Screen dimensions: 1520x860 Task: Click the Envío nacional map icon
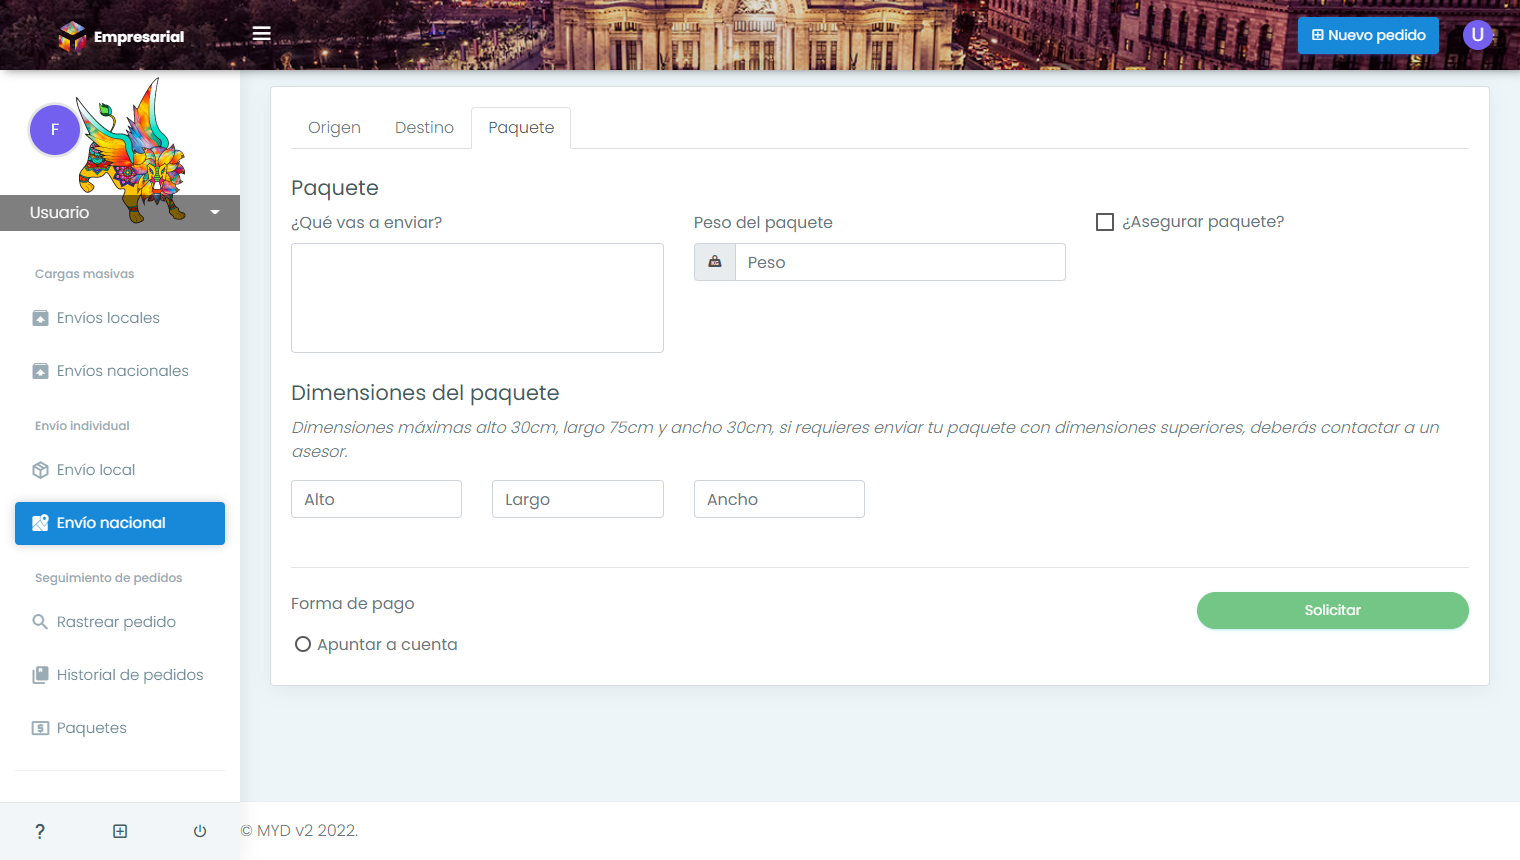pyautogui.click(x=40, y=523)
